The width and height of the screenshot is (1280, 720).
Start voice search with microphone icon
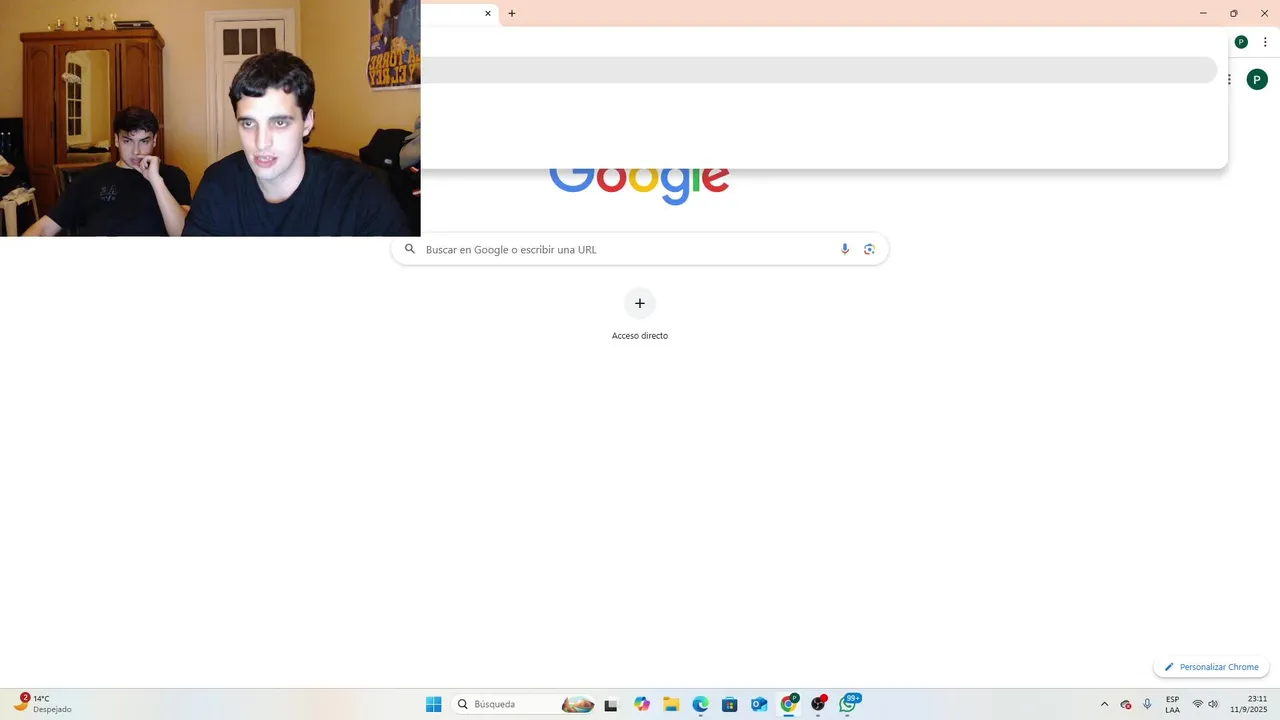tap(845, 249)
